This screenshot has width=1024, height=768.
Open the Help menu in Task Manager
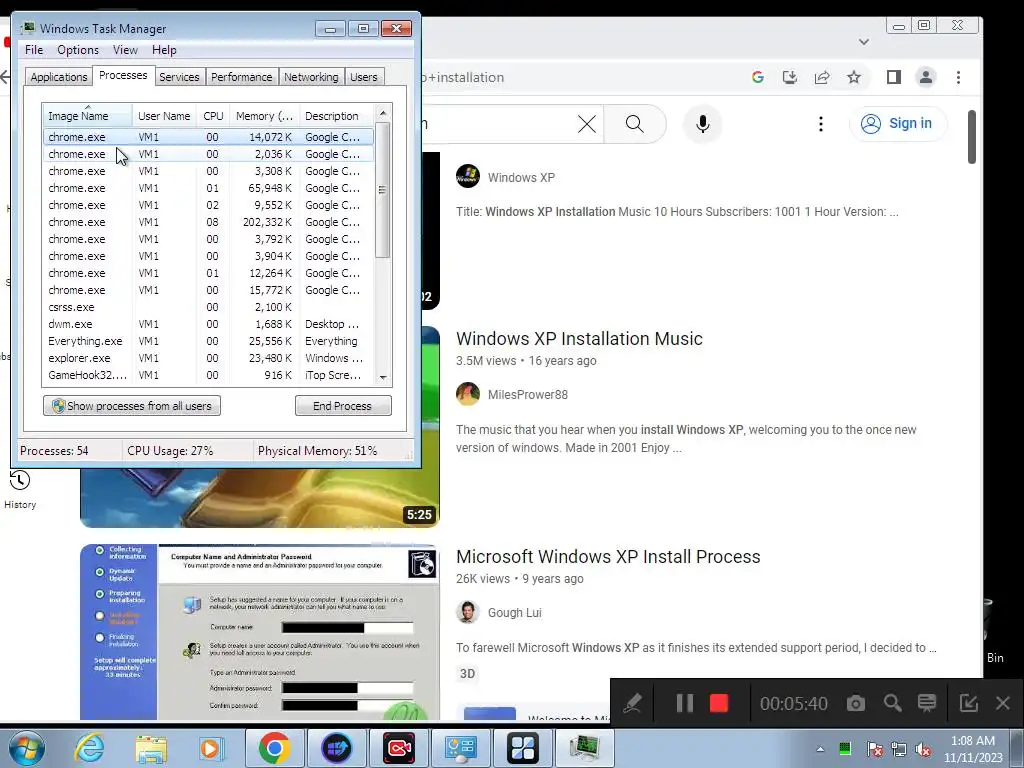coord(164,50)
